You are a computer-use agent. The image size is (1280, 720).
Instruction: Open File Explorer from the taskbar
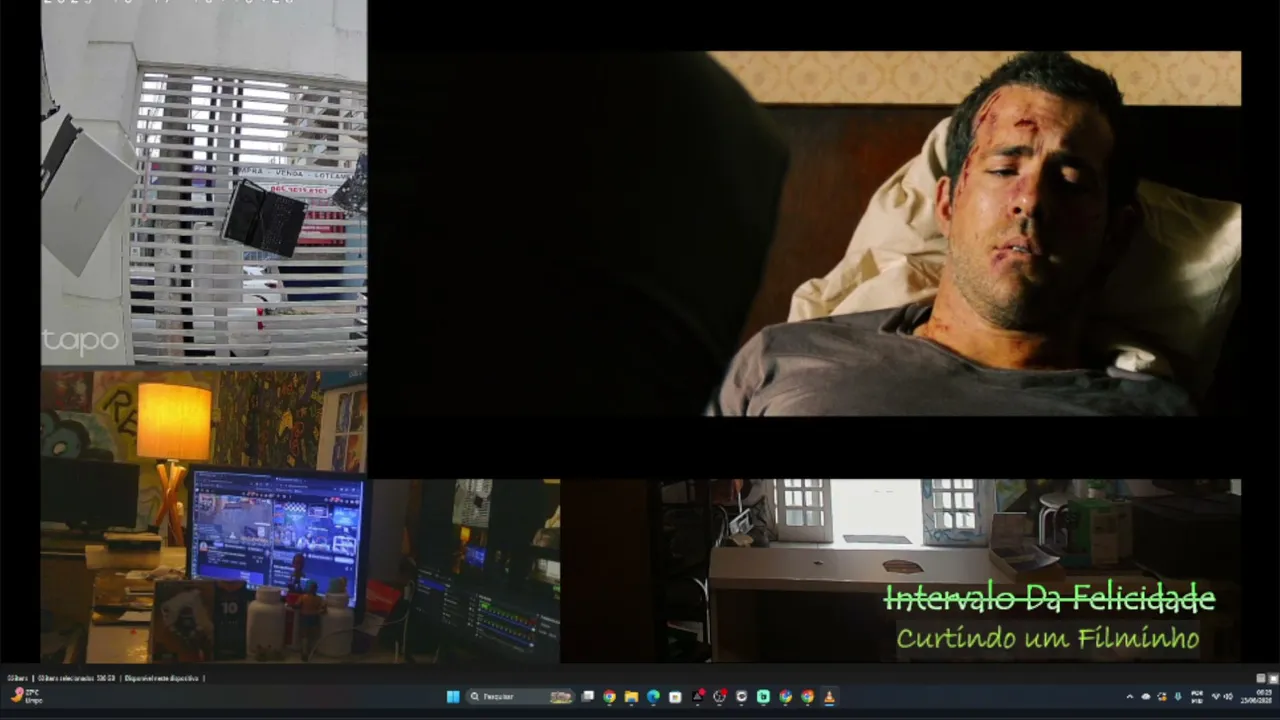click(x=631, y=696)
